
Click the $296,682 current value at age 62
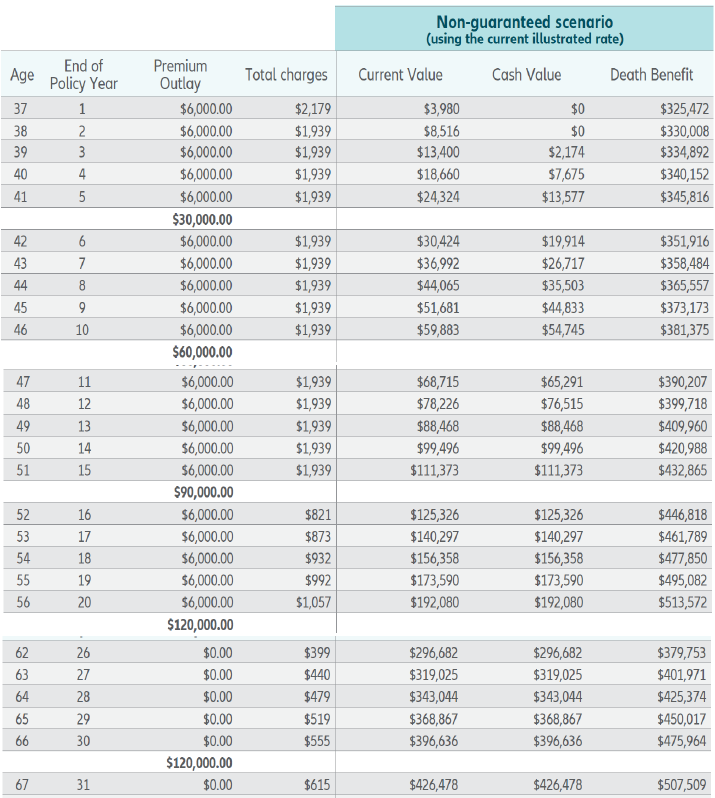click(x=434, y=652)
